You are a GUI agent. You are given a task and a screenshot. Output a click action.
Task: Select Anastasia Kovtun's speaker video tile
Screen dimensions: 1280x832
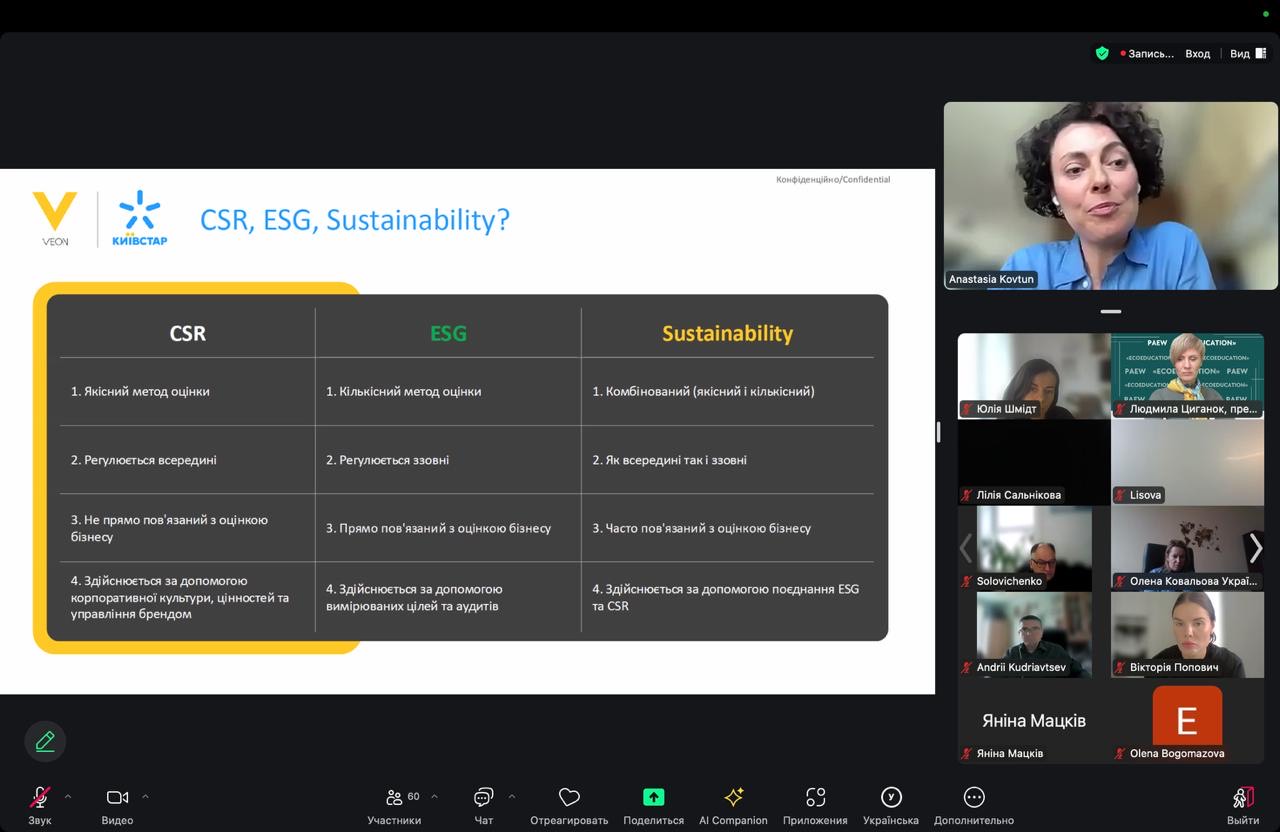pos(1110,196)
